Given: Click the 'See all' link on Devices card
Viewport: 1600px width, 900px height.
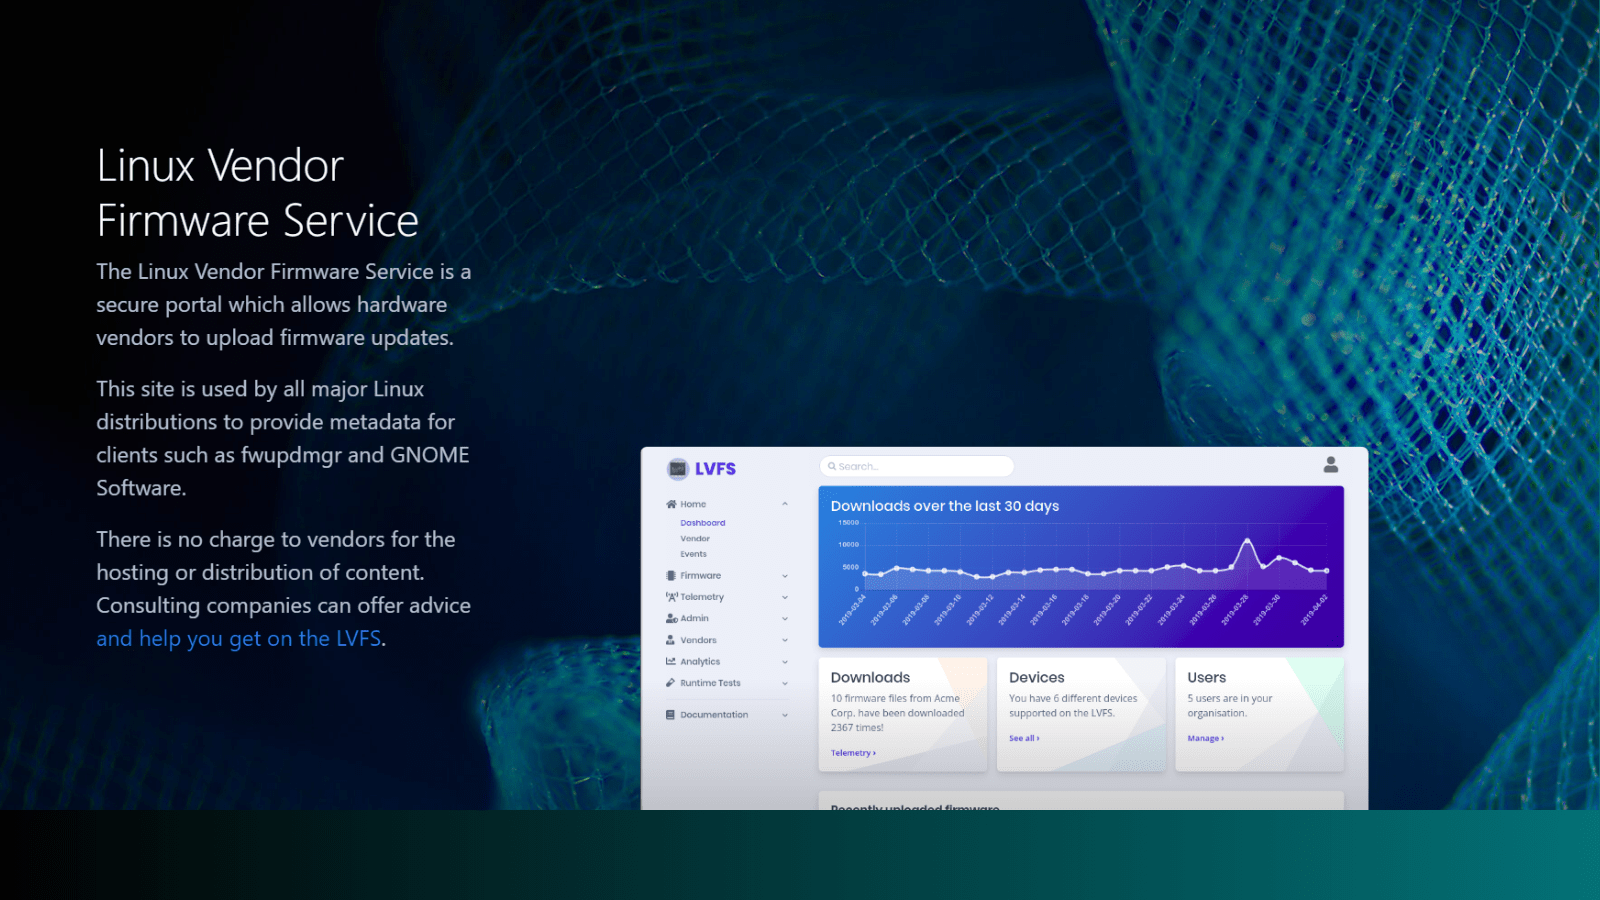Looking at the screenshot, I should [1023, 738].
